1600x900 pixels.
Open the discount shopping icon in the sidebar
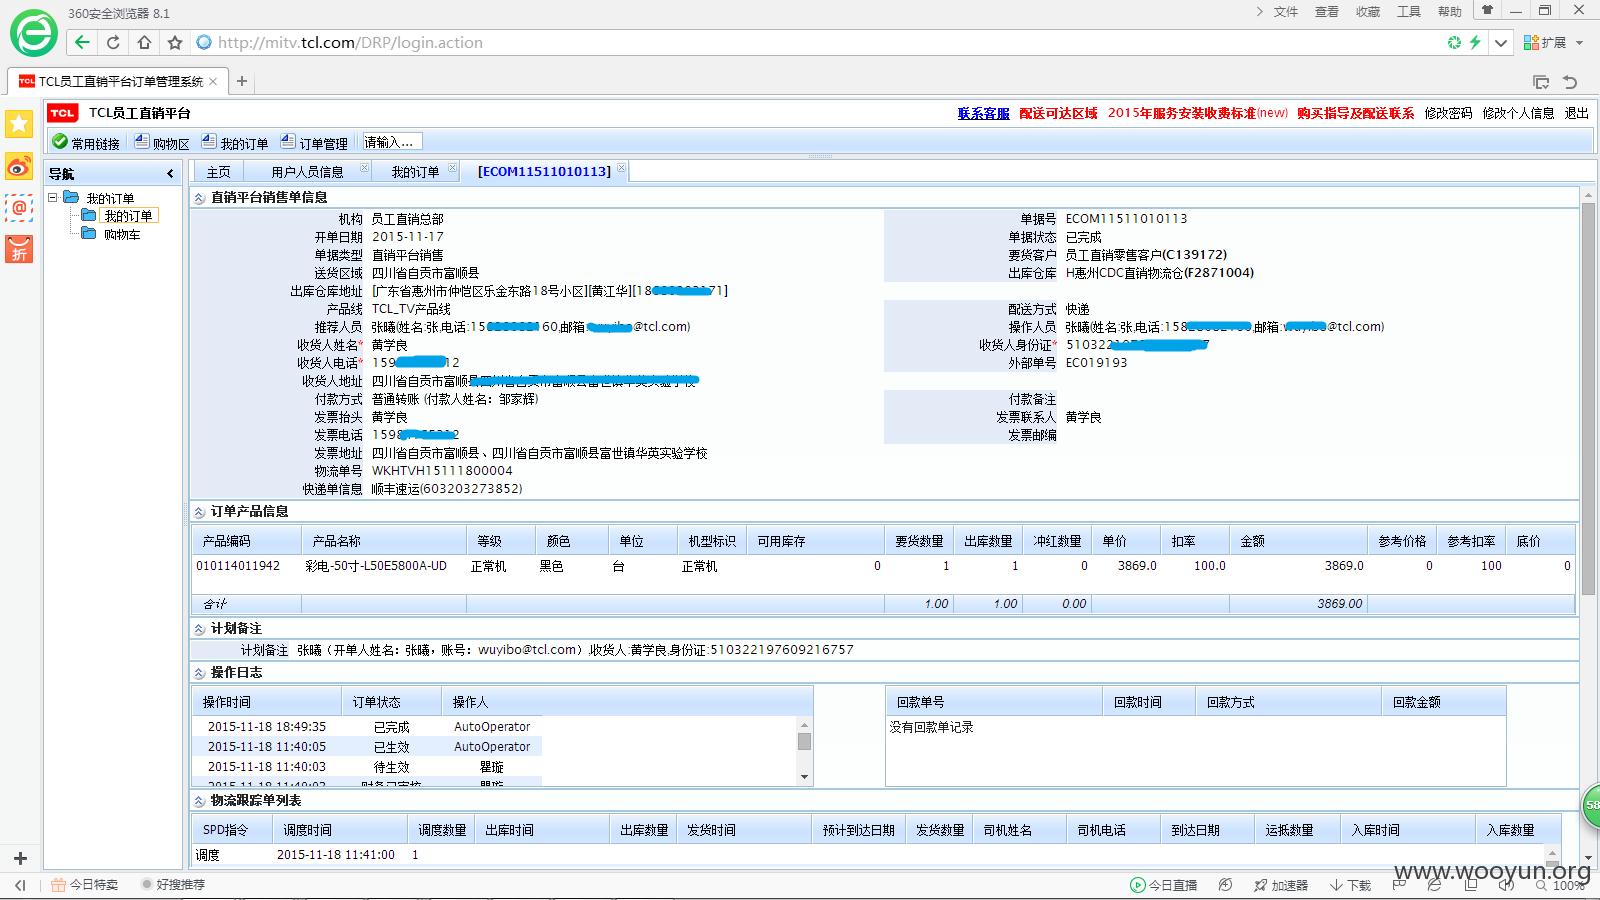19,249
